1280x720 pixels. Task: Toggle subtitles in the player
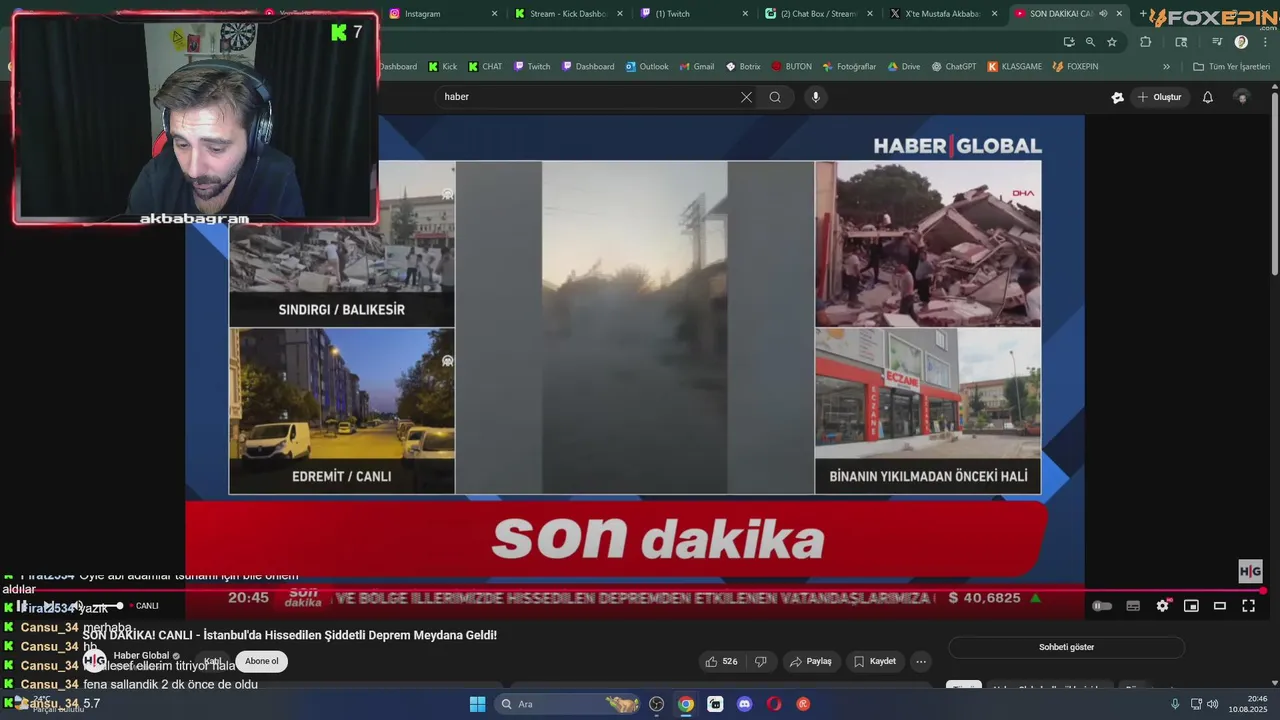click(1133, 606)
